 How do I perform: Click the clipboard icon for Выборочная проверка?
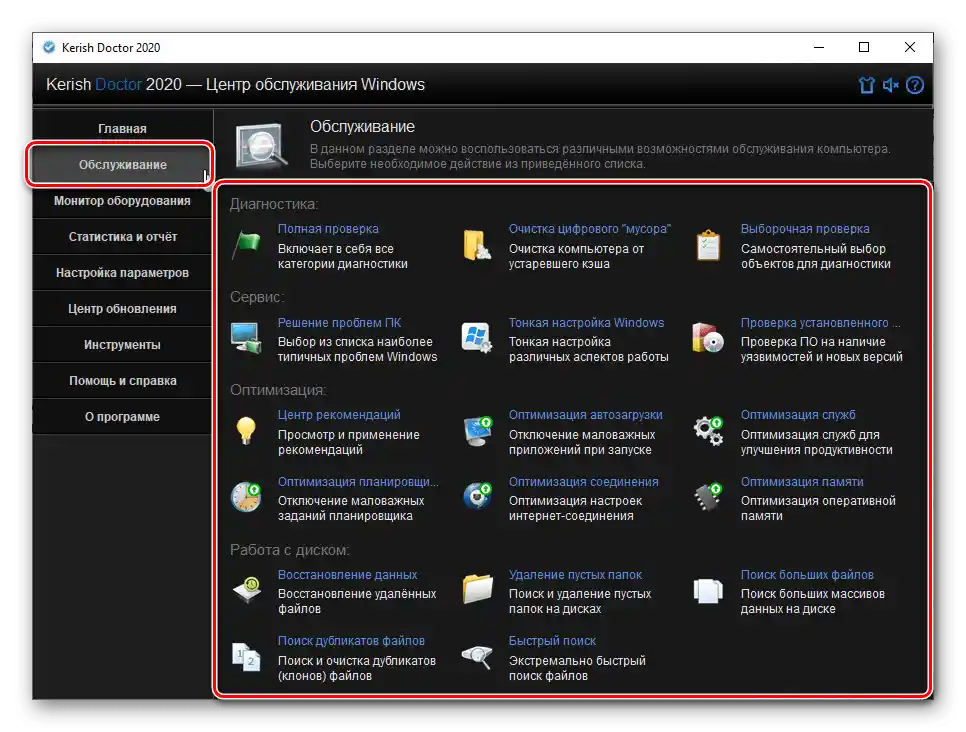point(708,246)
